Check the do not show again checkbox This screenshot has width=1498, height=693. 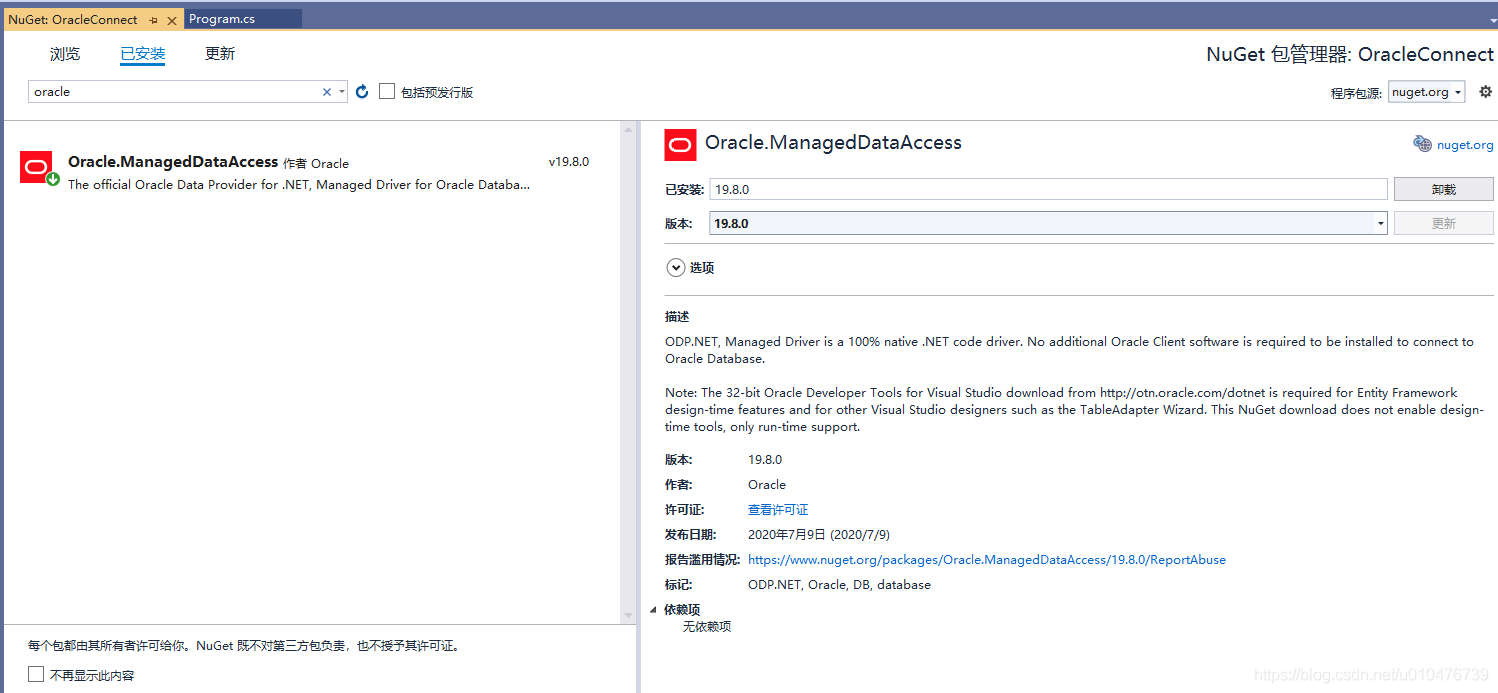click(x=36, y=674)
